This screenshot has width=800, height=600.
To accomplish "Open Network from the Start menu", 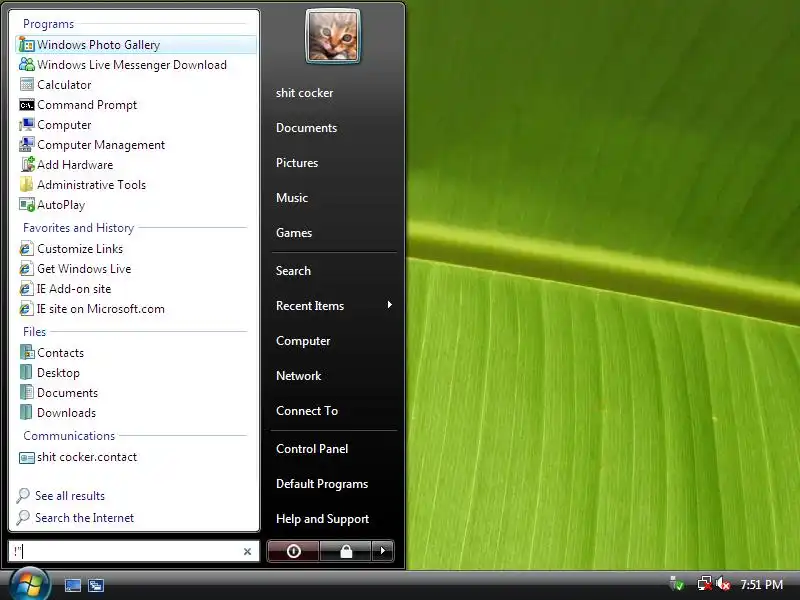I will 298,376.
